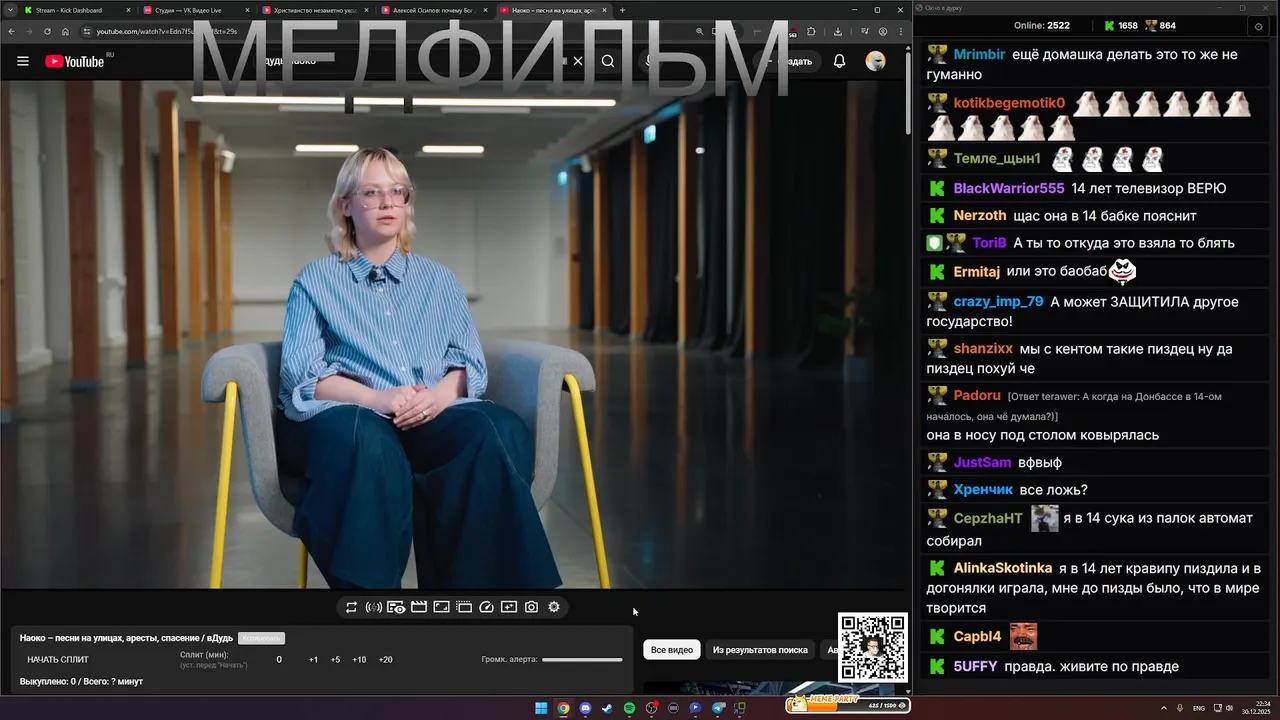The height and width of the screenshot is (720, 1280).
Task: Open the gear settings in player toolbar
Action: pyautogui.click(x=554, y=607)
